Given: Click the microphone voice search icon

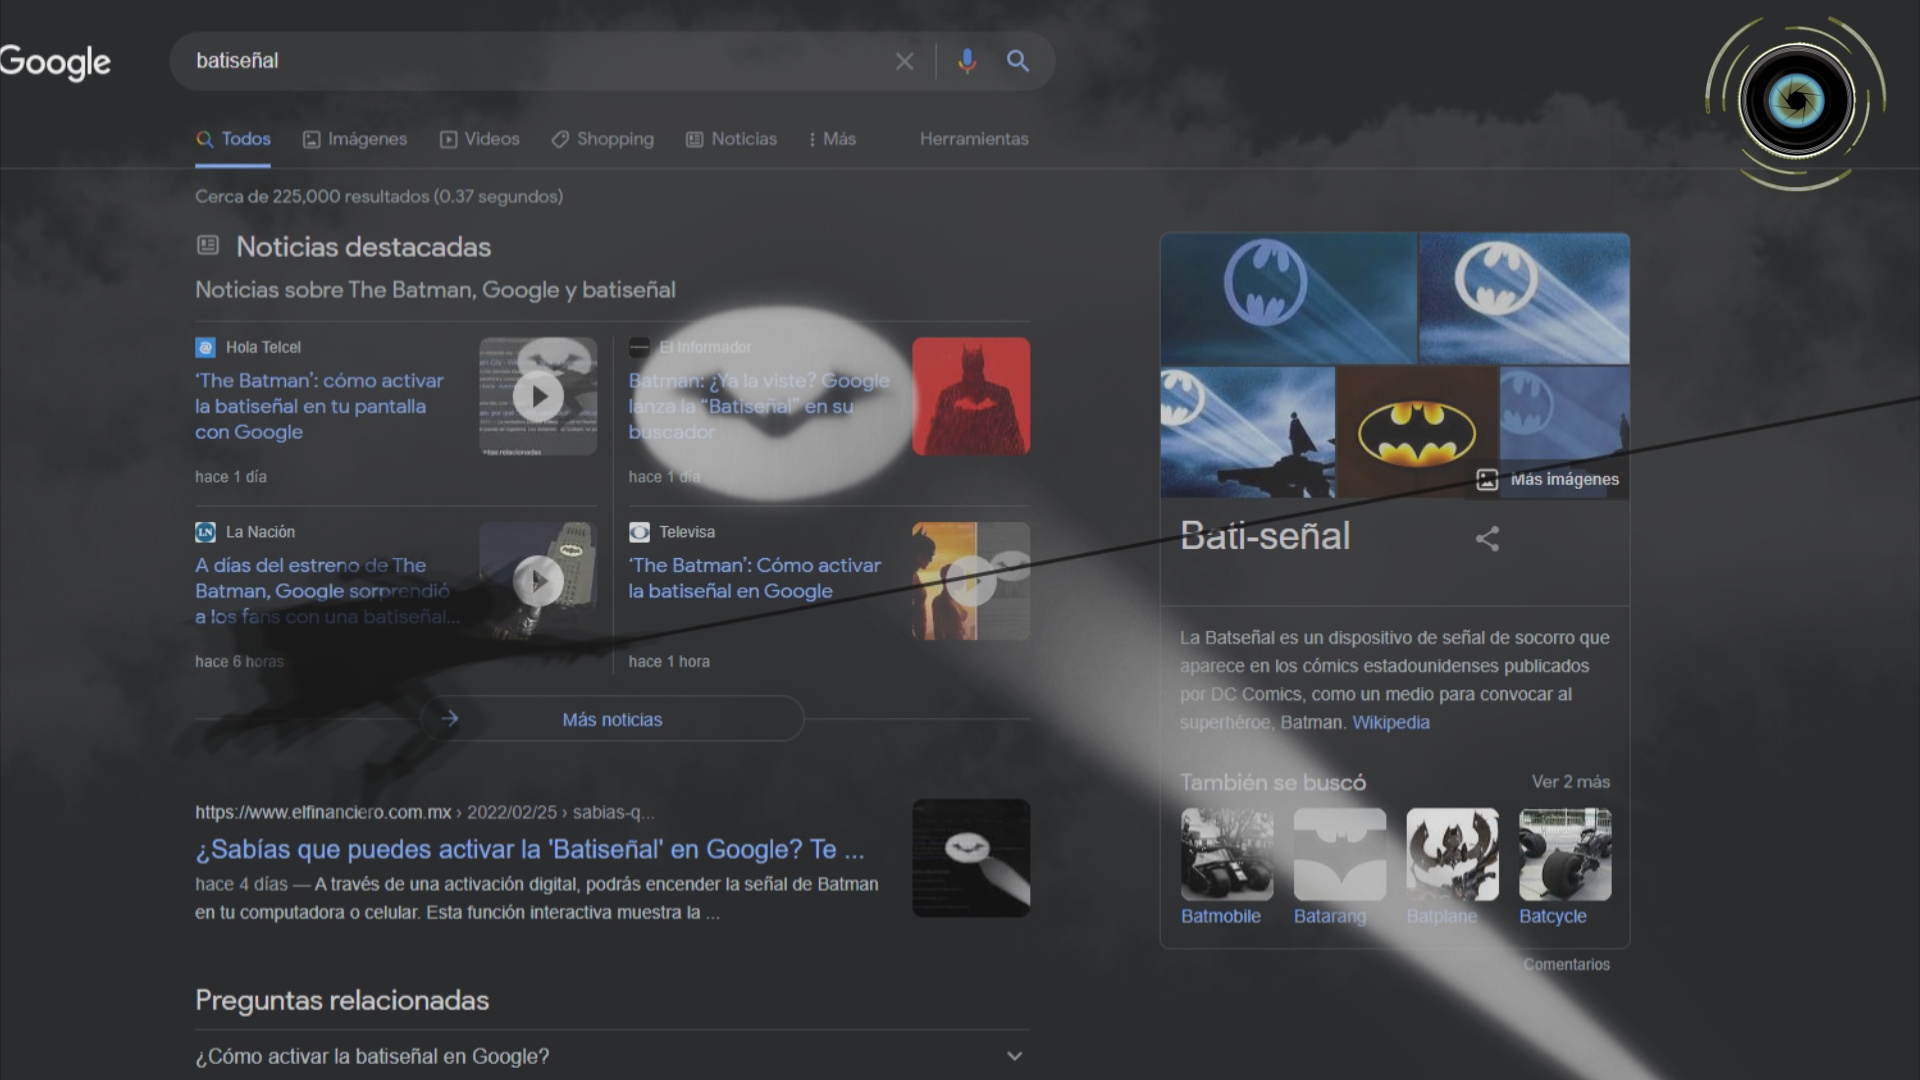Looking at the screenshot, I should [966, 62].
